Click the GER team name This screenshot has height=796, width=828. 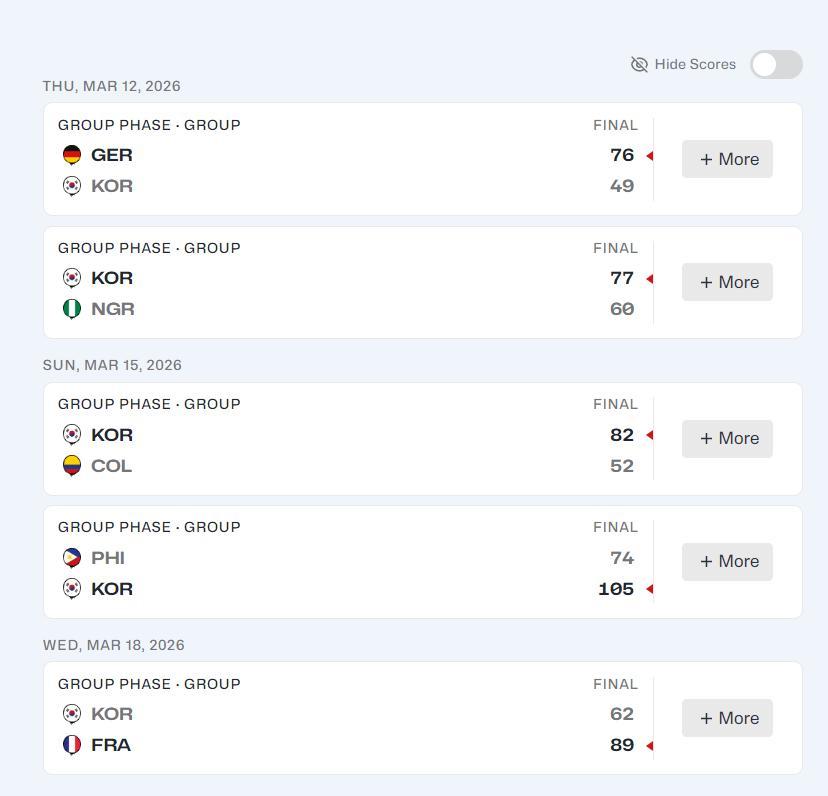(112, 155)
